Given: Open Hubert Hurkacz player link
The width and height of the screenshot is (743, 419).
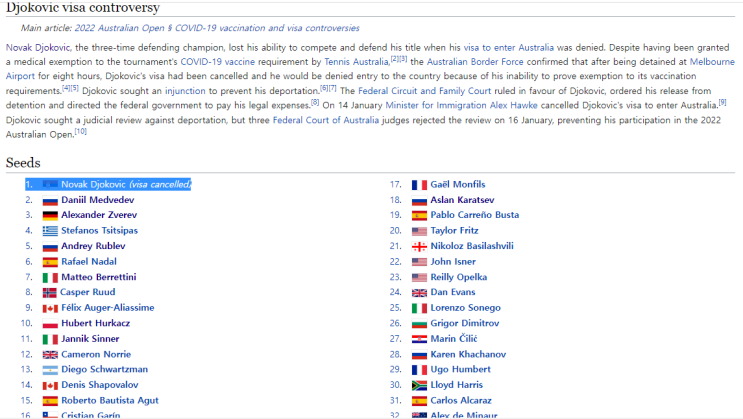Looking at the screenshot, I should point(95,323).
